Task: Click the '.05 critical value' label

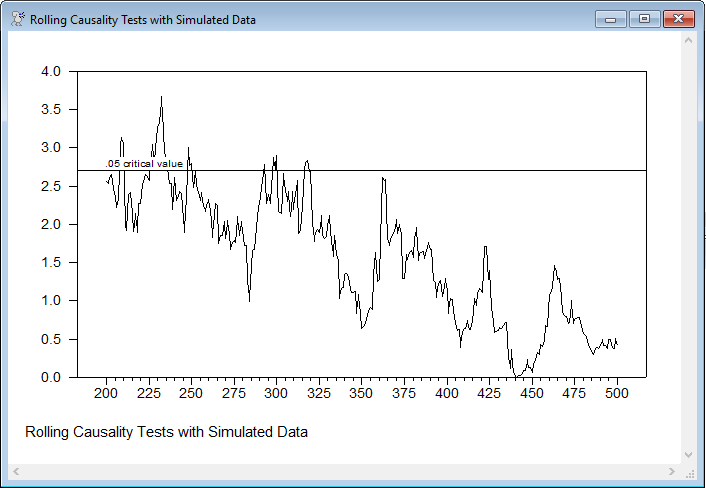Action: coord(144,163)
